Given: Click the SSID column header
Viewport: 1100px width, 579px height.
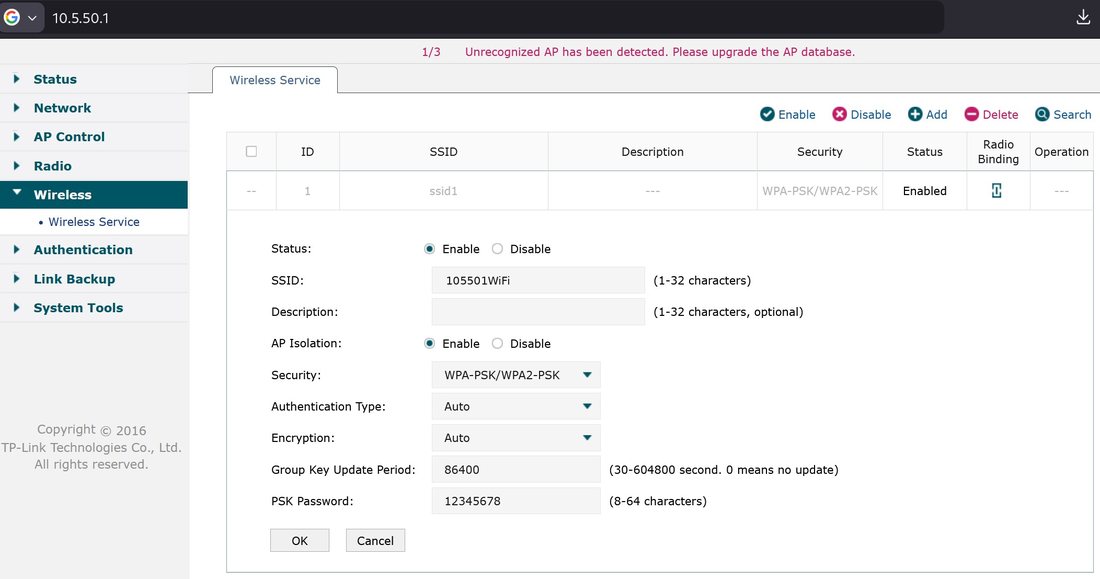Looking at the screenshot, I should pyautogui.click(x=443, y=152).
